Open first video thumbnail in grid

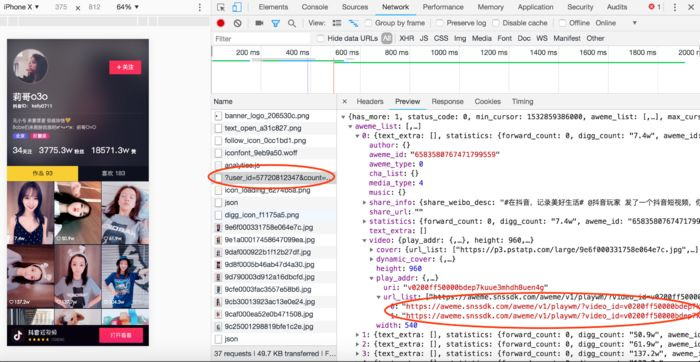point(30,212)
